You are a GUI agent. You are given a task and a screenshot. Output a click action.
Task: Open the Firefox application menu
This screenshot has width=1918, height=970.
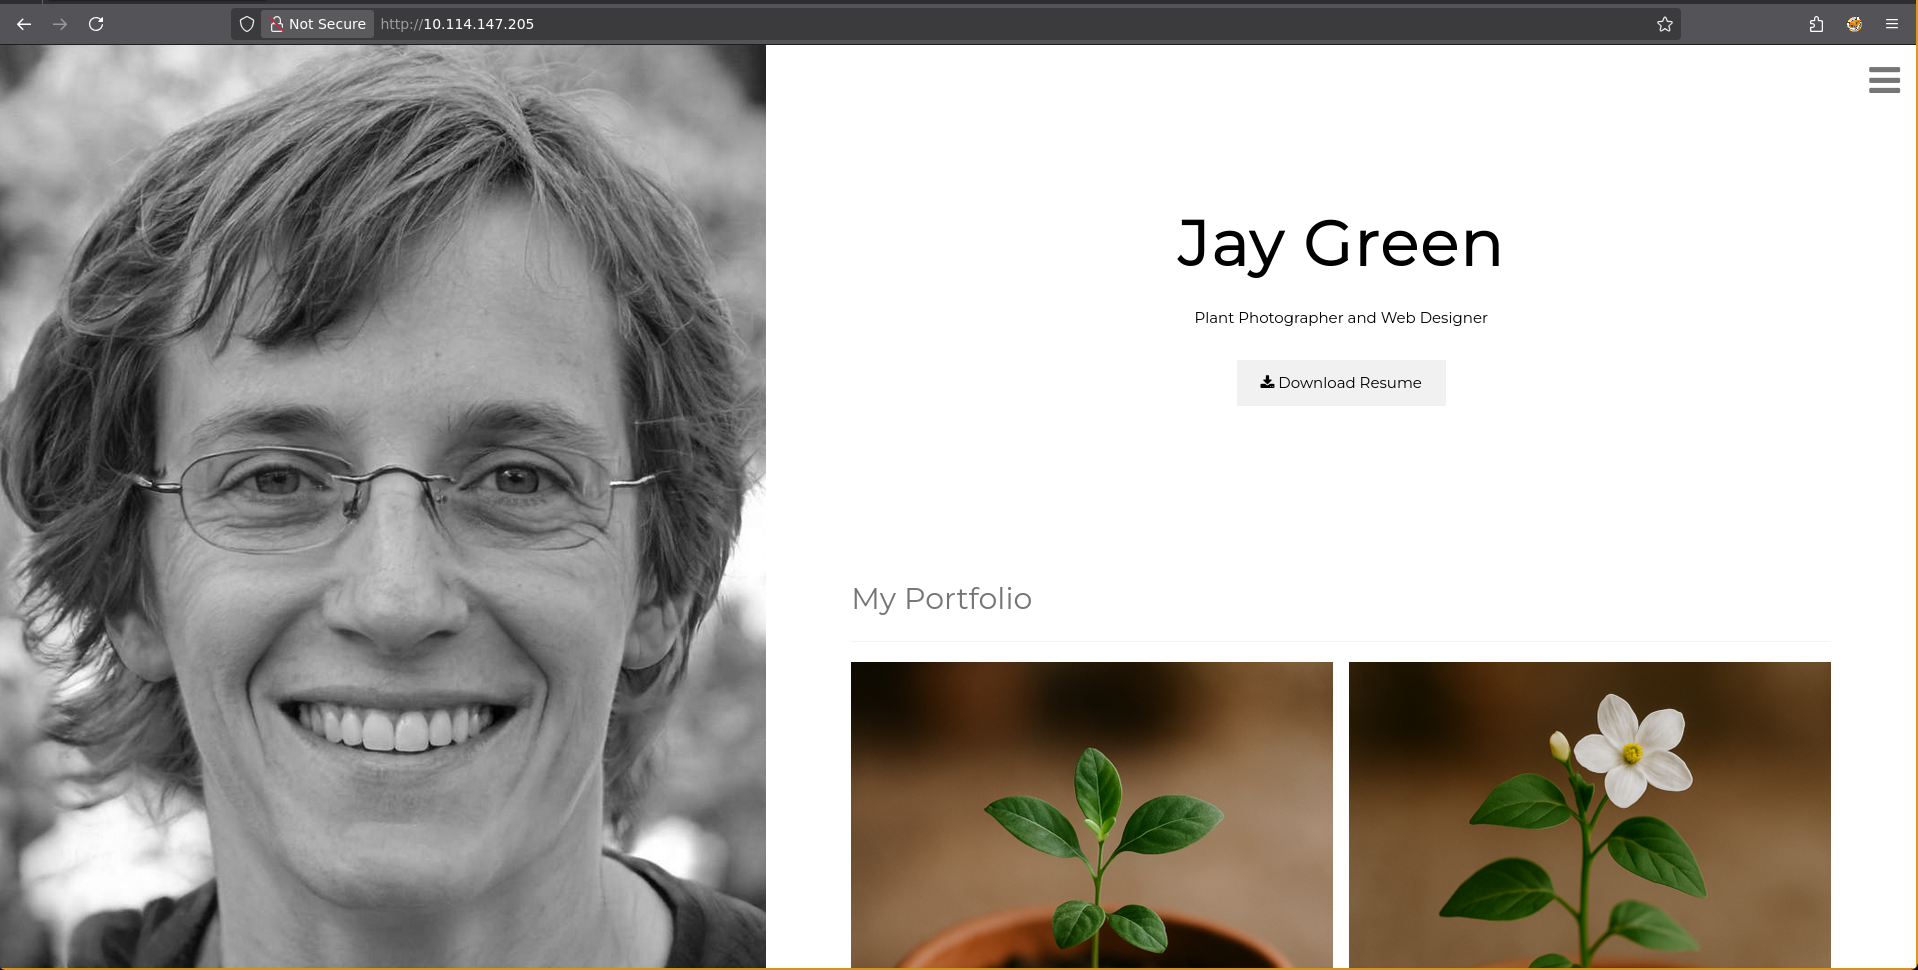[x=1892, y=24]
